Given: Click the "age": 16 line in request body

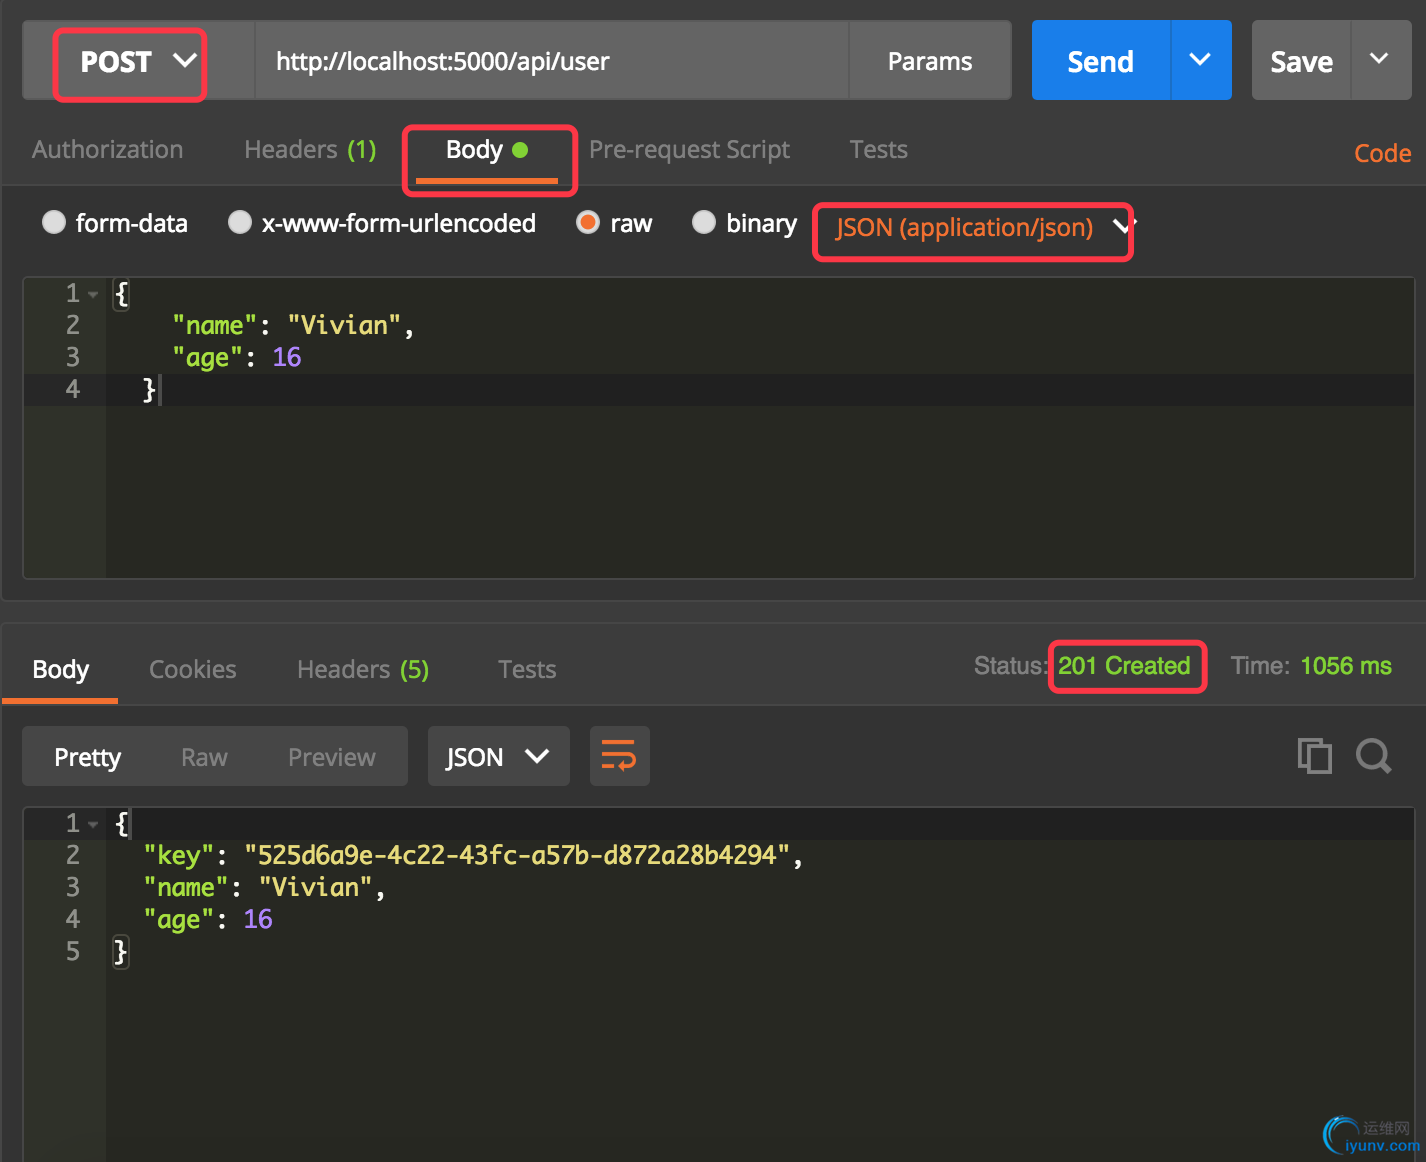Looking at the screenshot, I should point(236,357).
